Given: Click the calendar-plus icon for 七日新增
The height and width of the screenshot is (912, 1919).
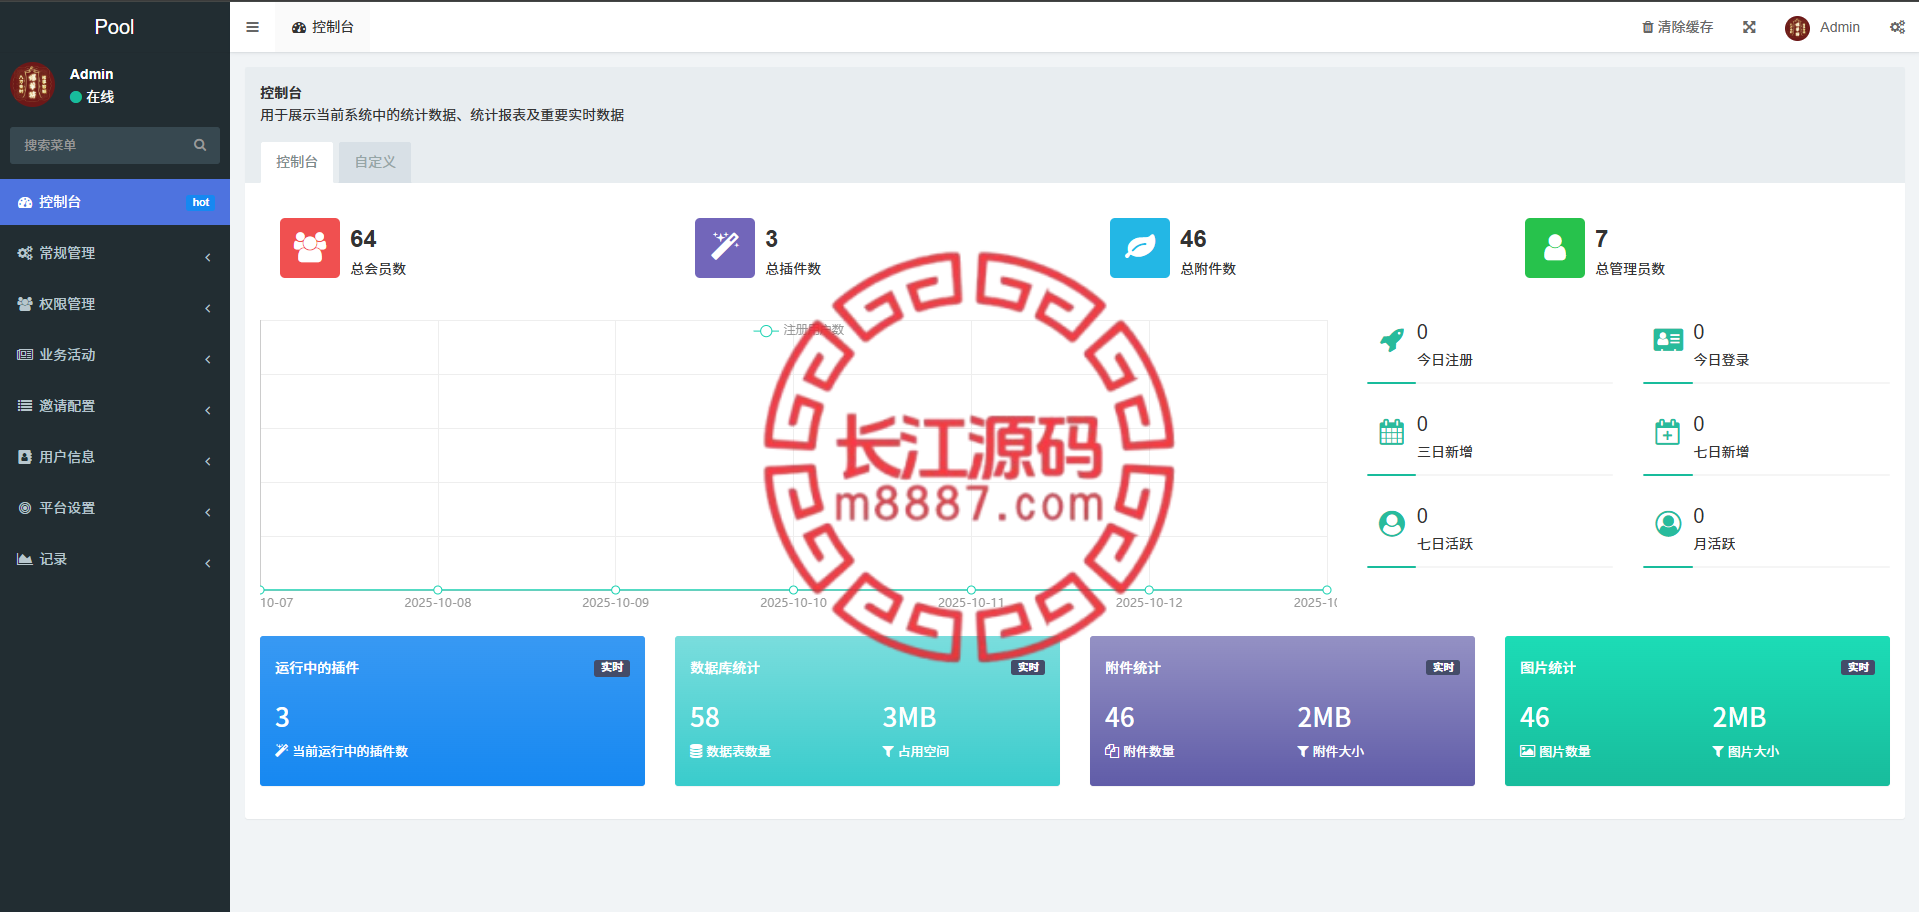Looking at the screenshot, I should click(x=1668, y=432).
